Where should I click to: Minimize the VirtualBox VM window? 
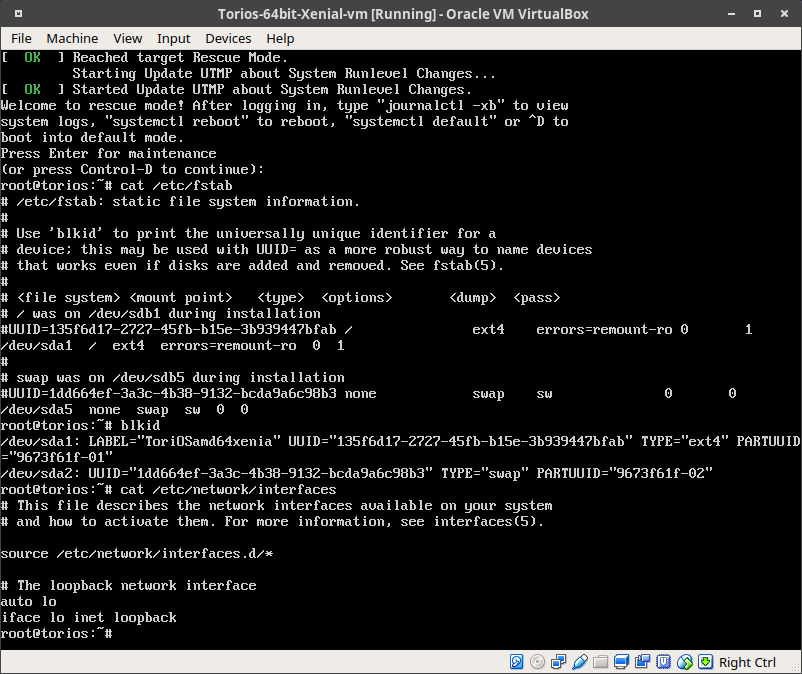(731, 14)
